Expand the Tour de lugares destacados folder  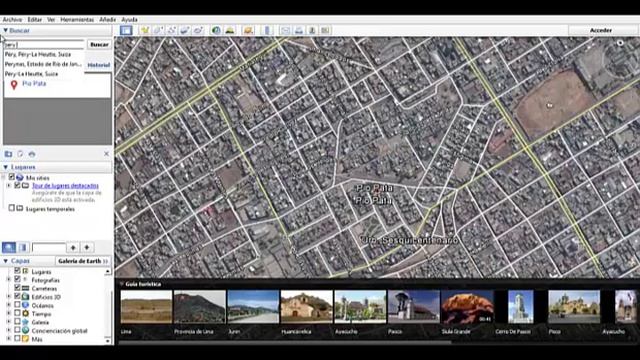click(x=9, y=186)
